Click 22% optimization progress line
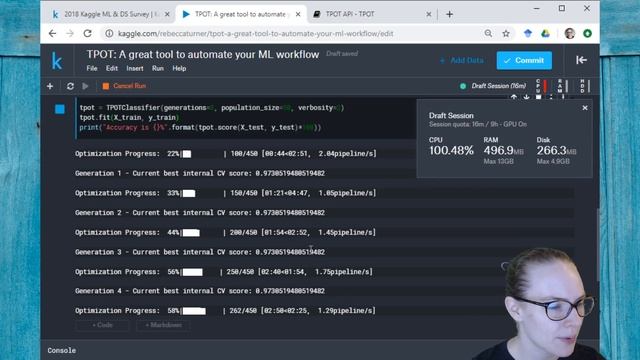The width and height of the screenshot is (640, 360). (x=225, y=154)
